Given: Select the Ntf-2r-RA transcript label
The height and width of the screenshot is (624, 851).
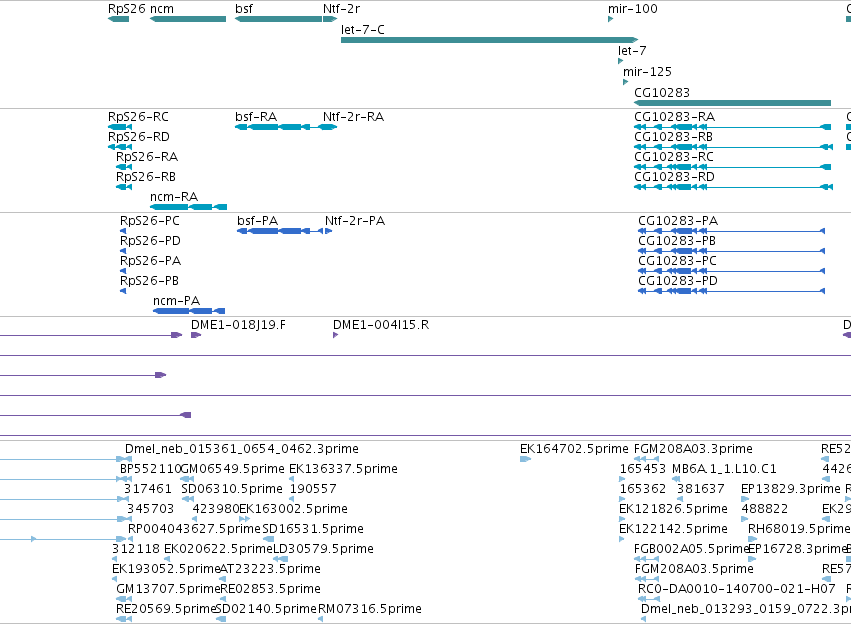Looking at the screenshot, I should (353, 117).
